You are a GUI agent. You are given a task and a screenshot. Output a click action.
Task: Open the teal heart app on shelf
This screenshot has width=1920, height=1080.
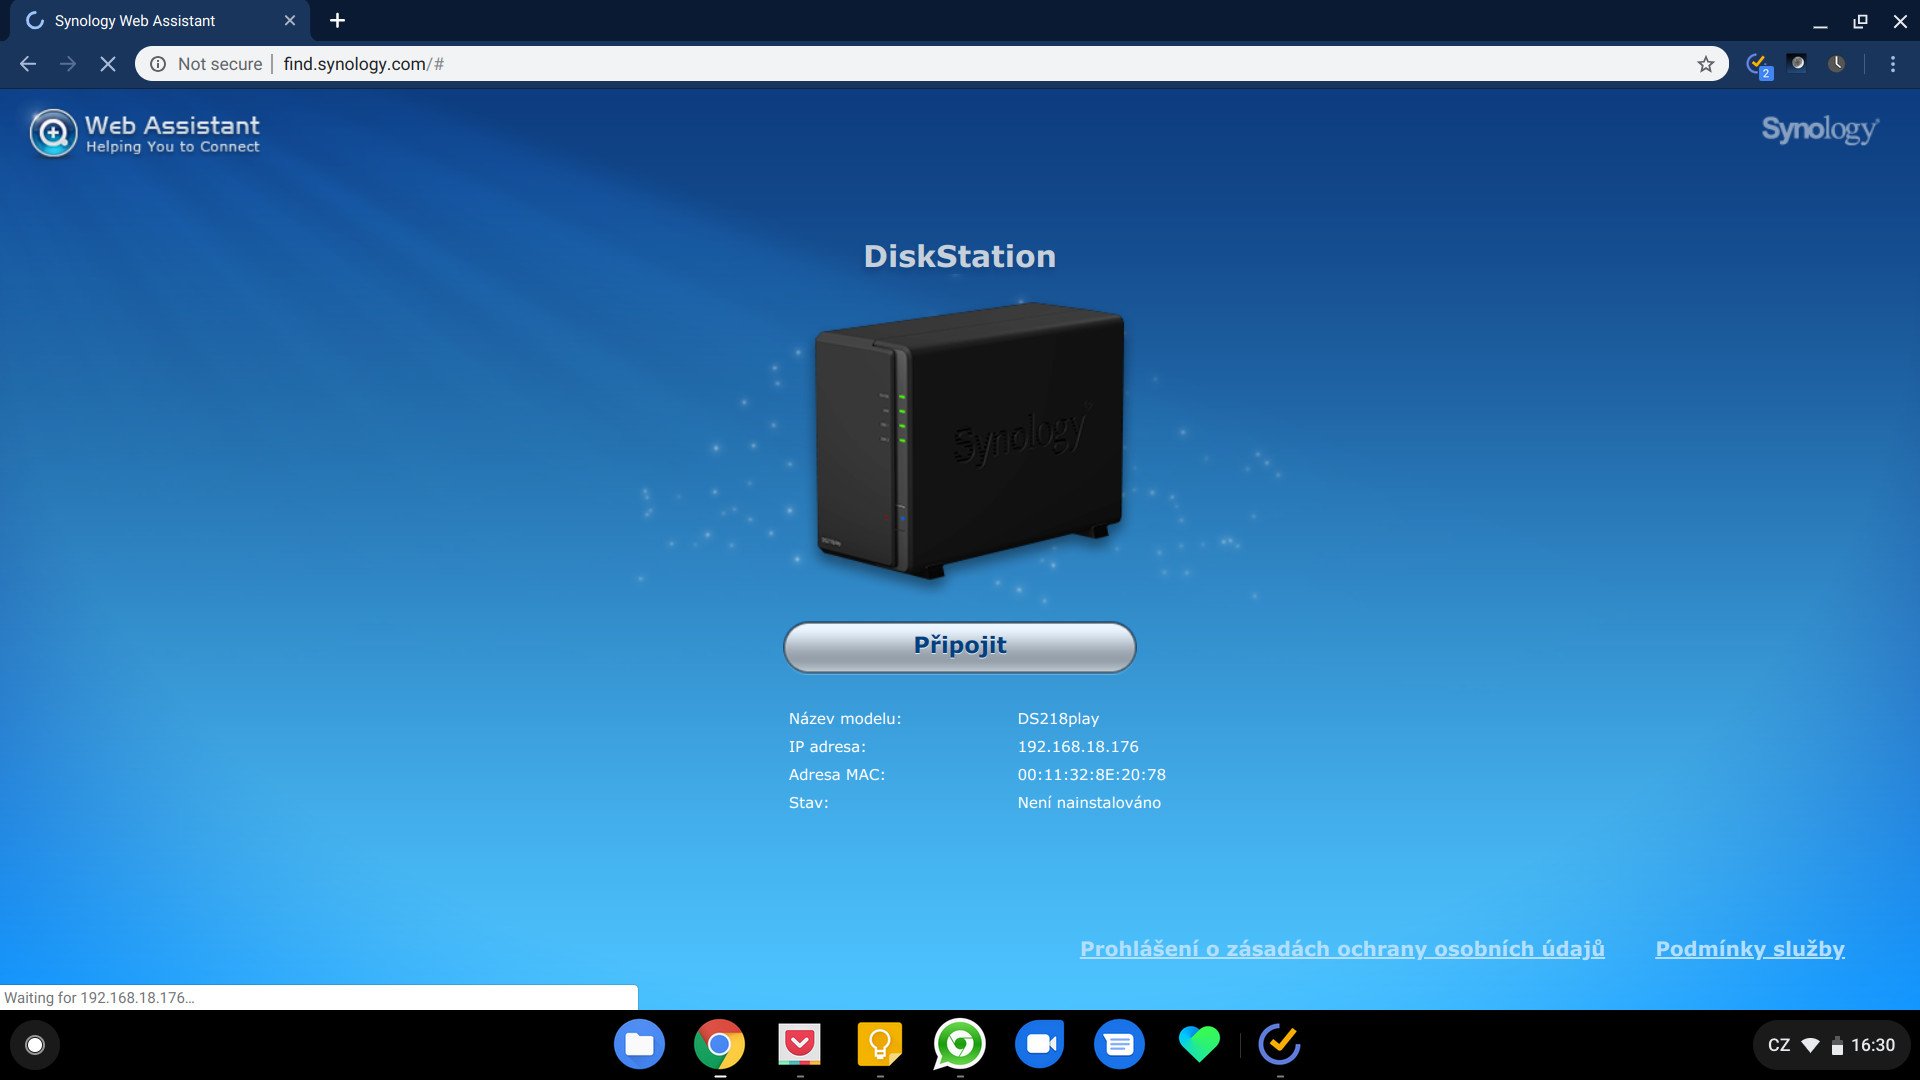pyautogui.click(x=1199, y=1045)
